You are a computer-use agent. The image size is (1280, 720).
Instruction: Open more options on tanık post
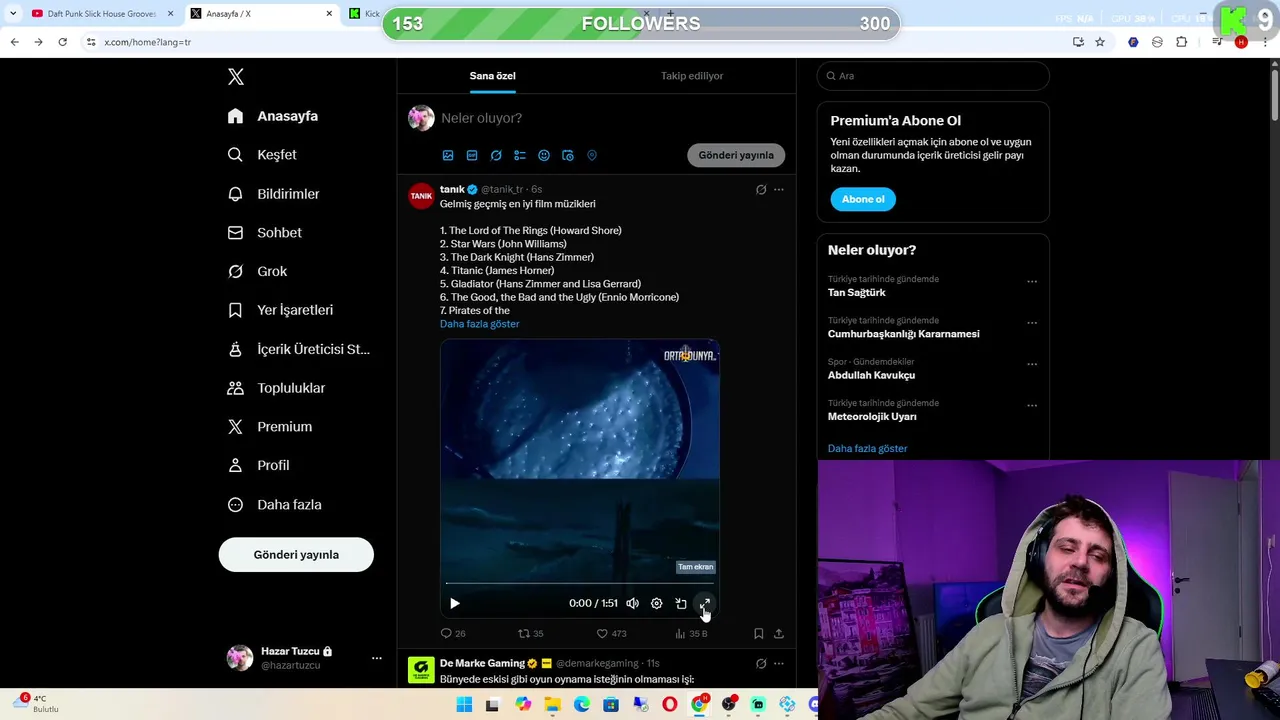click(779, 189)
